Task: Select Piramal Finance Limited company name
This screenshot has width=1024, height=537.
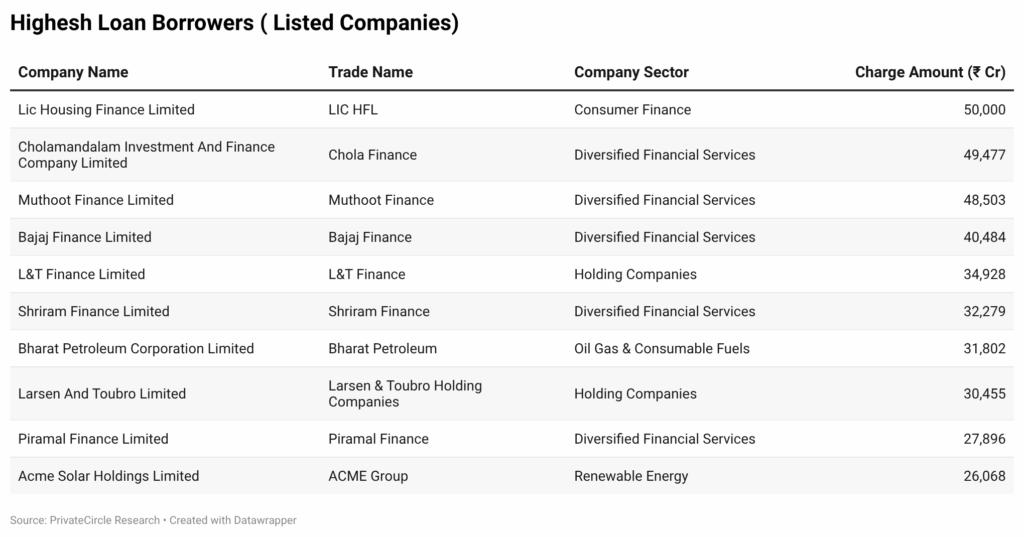Action: tap(93, 439)
